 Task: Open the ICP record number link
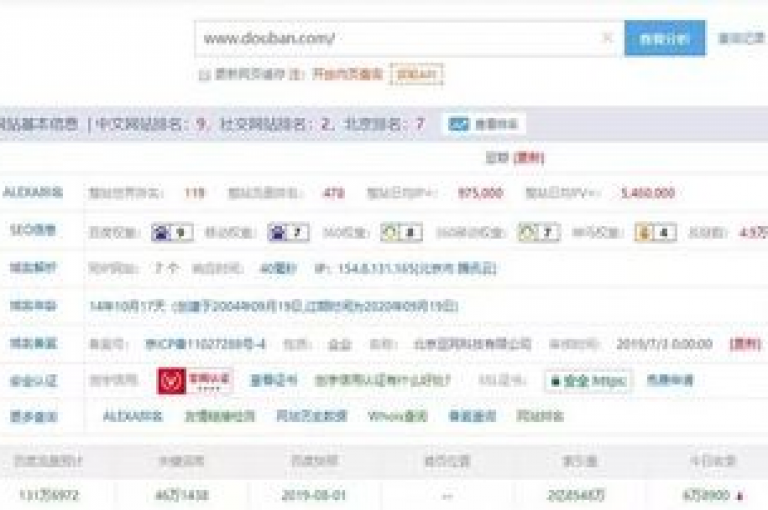coord(205,344)
